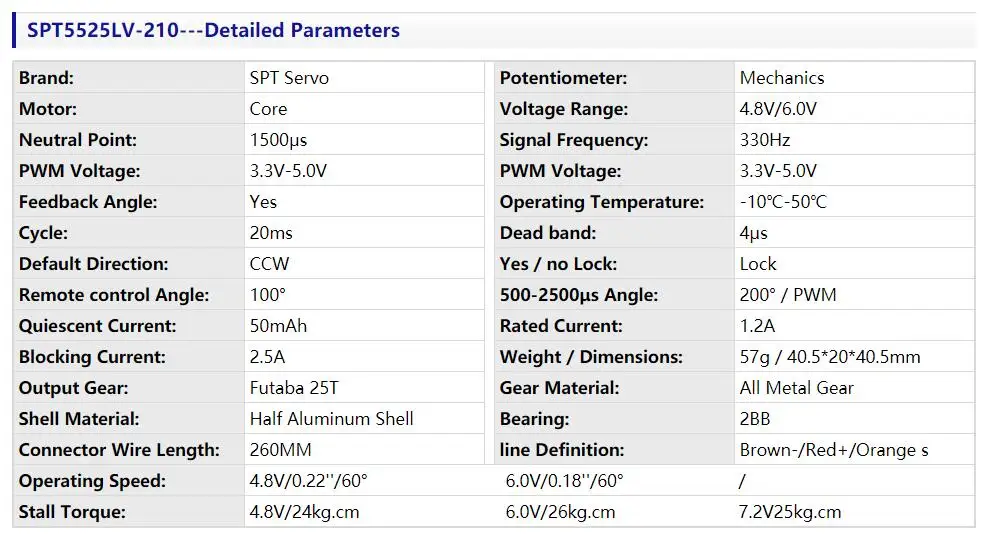This screenshot has width=988, height=536.
Task: Select the Neutral Point 1500µs value
Action: [279, 140]
